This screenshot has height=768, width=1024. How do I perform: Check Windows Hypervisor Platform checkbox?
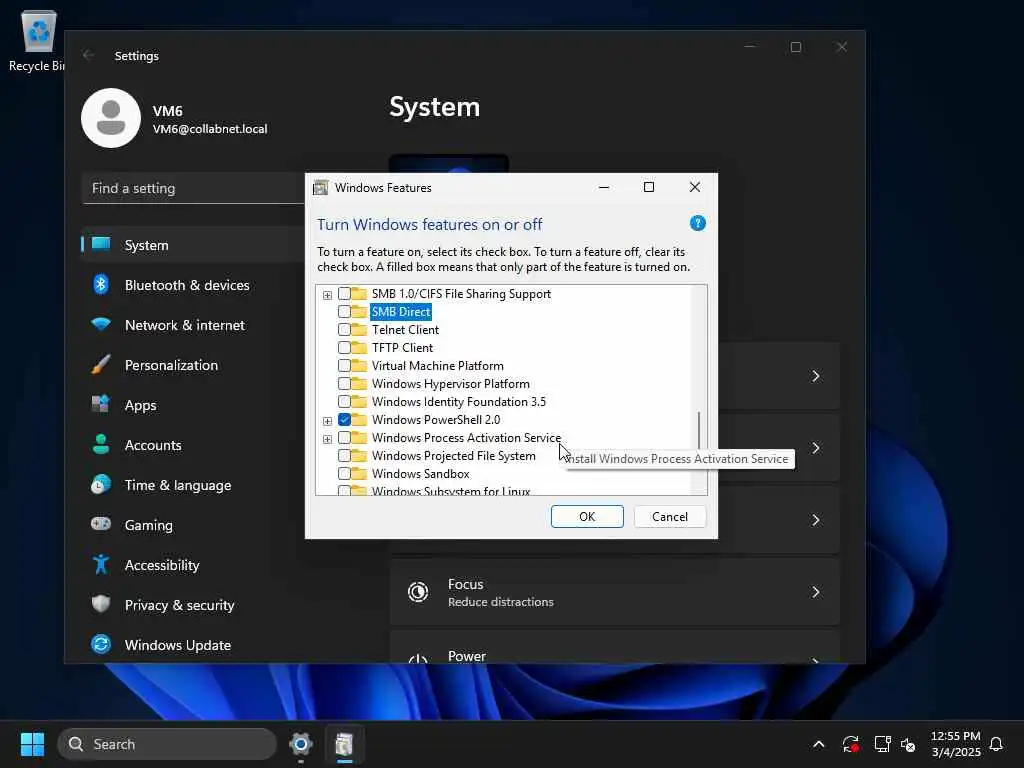[x=344, y=383]
